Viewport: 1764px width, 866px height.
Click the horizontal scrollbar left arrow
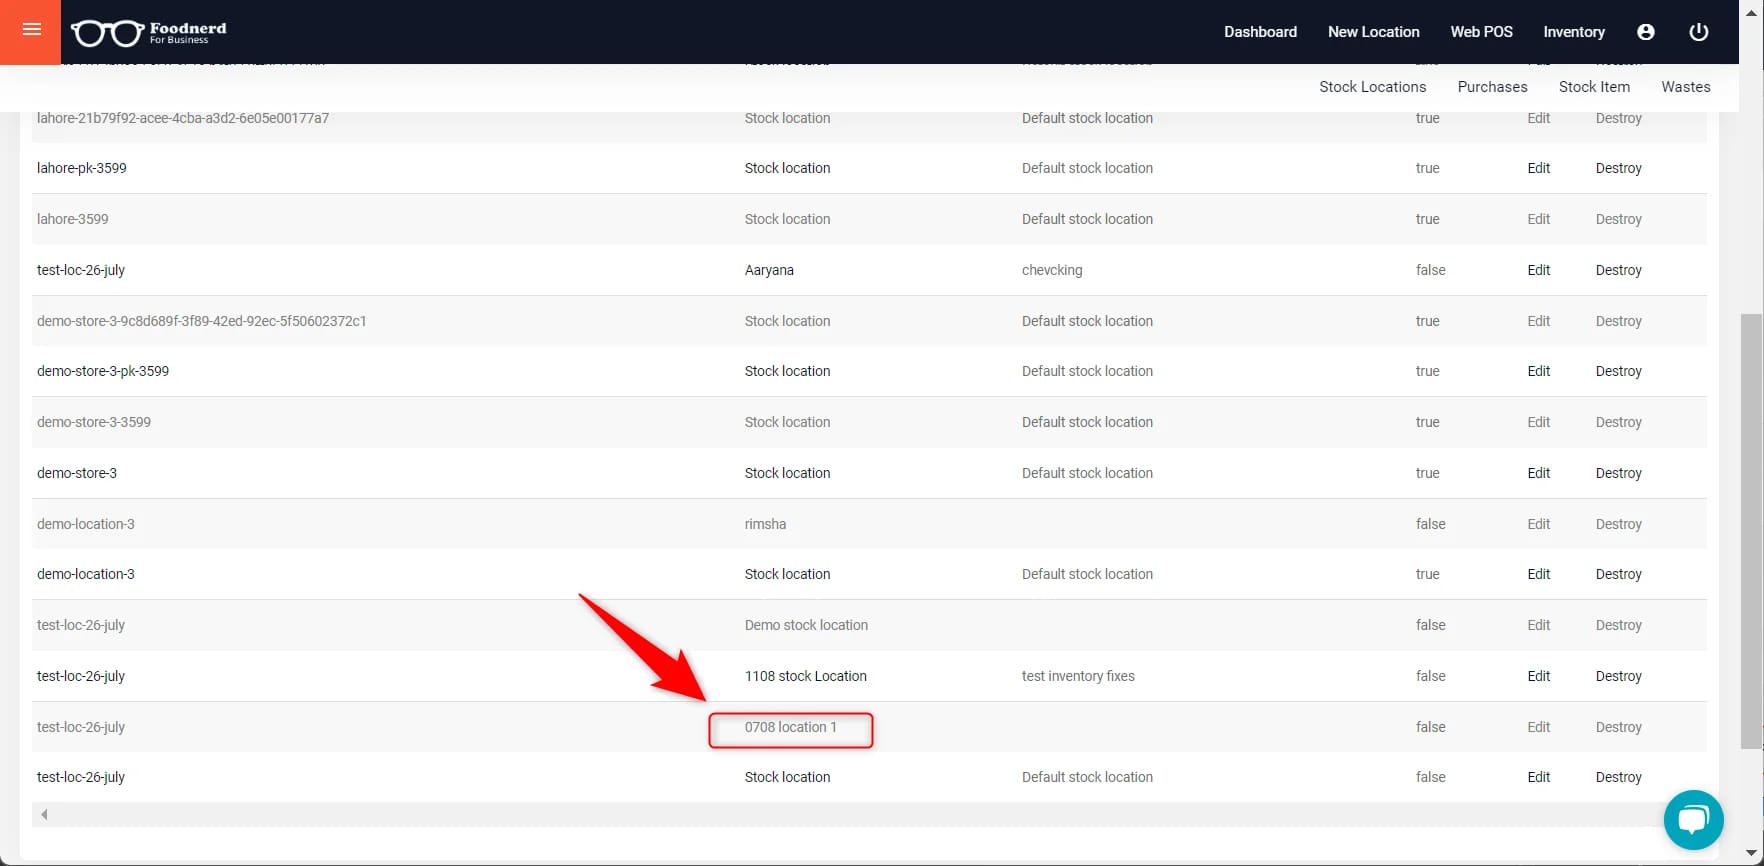click(44, 815)
